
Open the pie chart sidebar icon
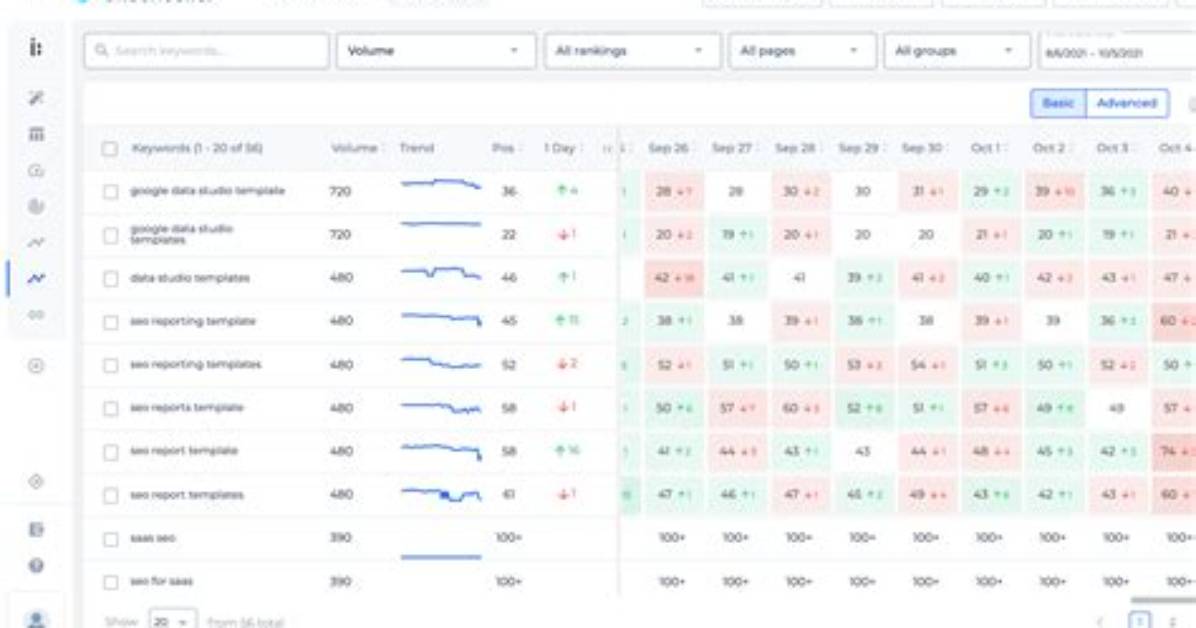tap(36, 206)
